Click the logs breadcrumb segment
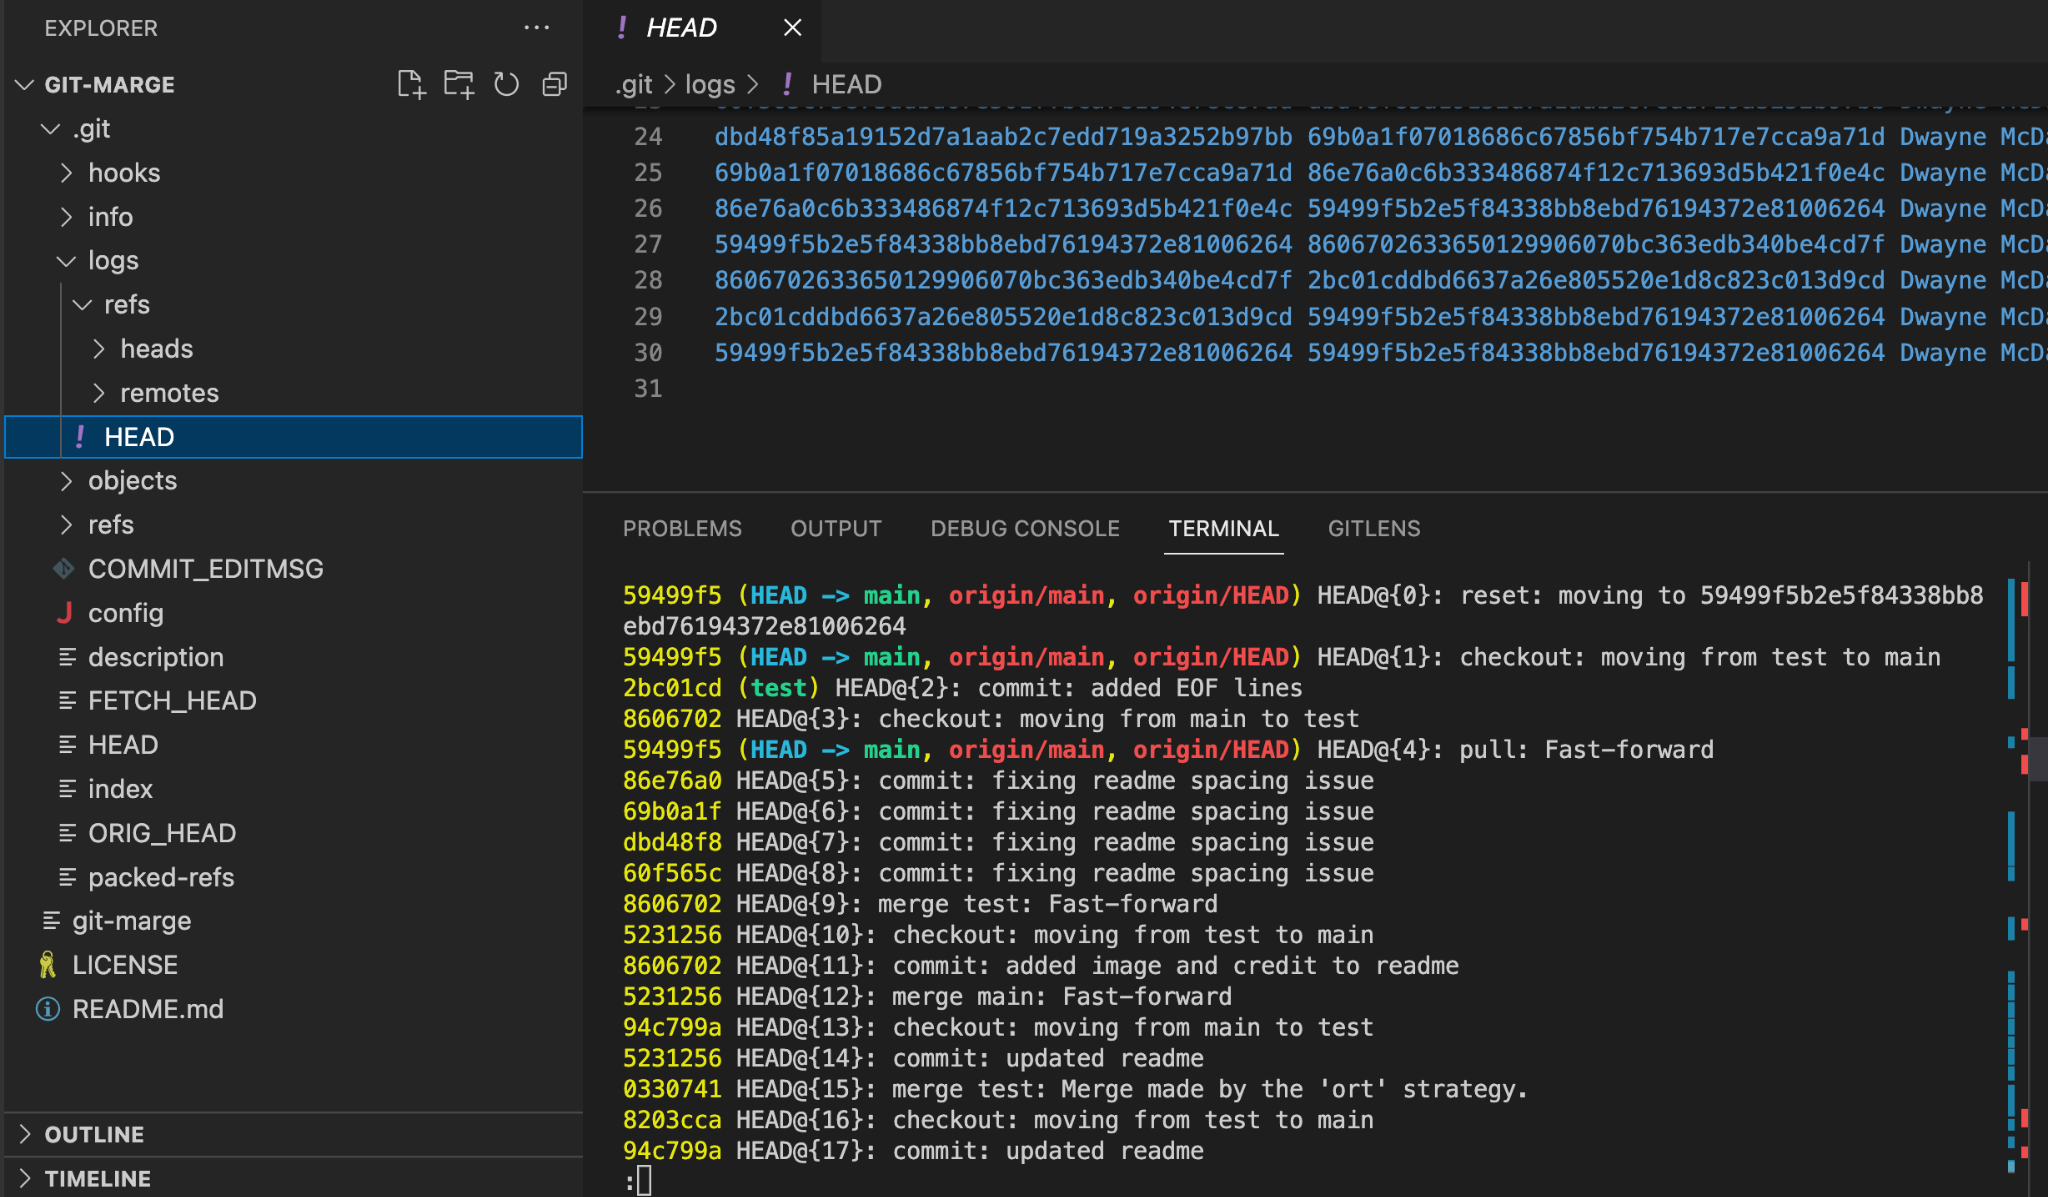2048x1197 pixels. [709, 84]
